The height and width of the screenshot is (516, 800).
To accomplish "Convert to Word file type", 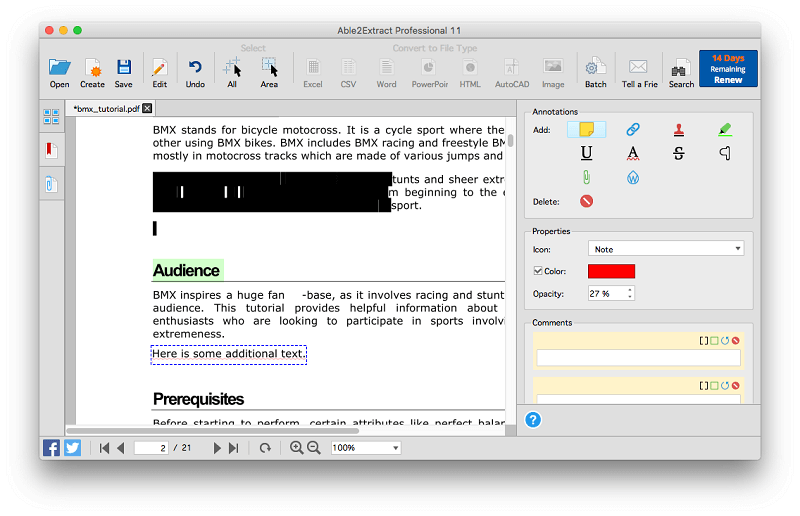I will pos(386,73).
